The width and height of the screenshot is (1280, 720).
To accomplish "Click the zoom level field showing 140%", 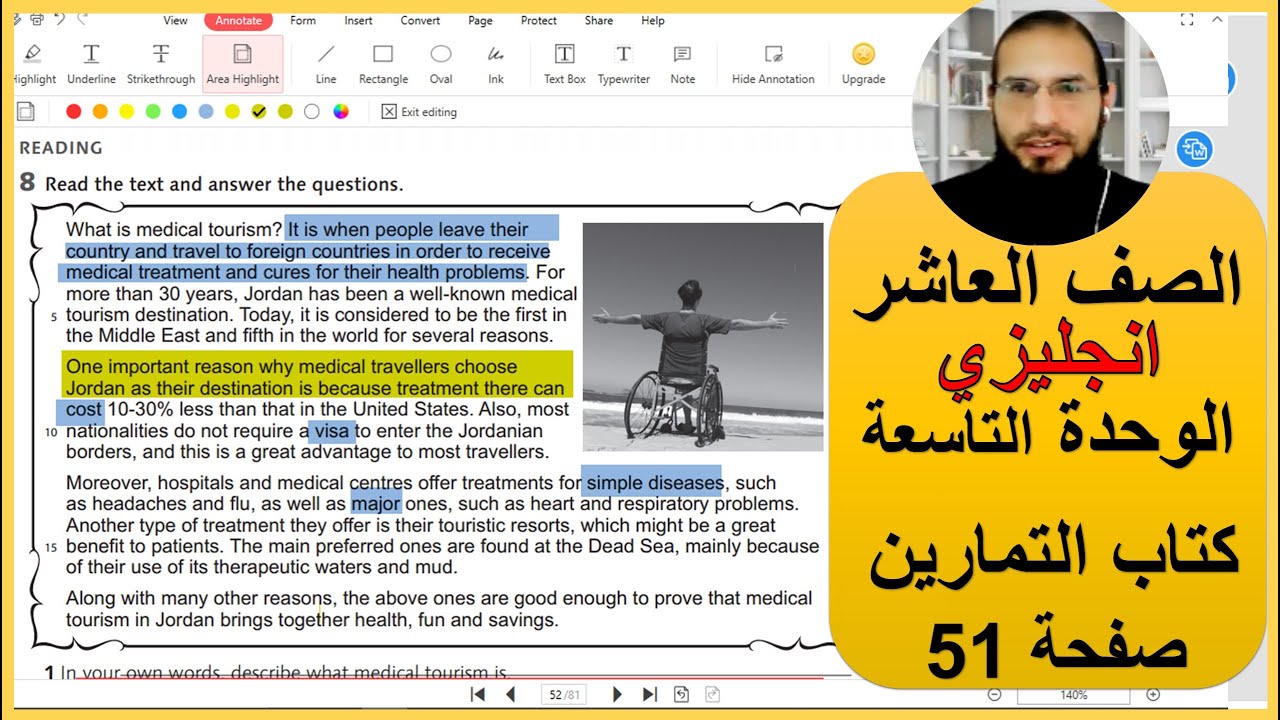I will point(1073,694).
